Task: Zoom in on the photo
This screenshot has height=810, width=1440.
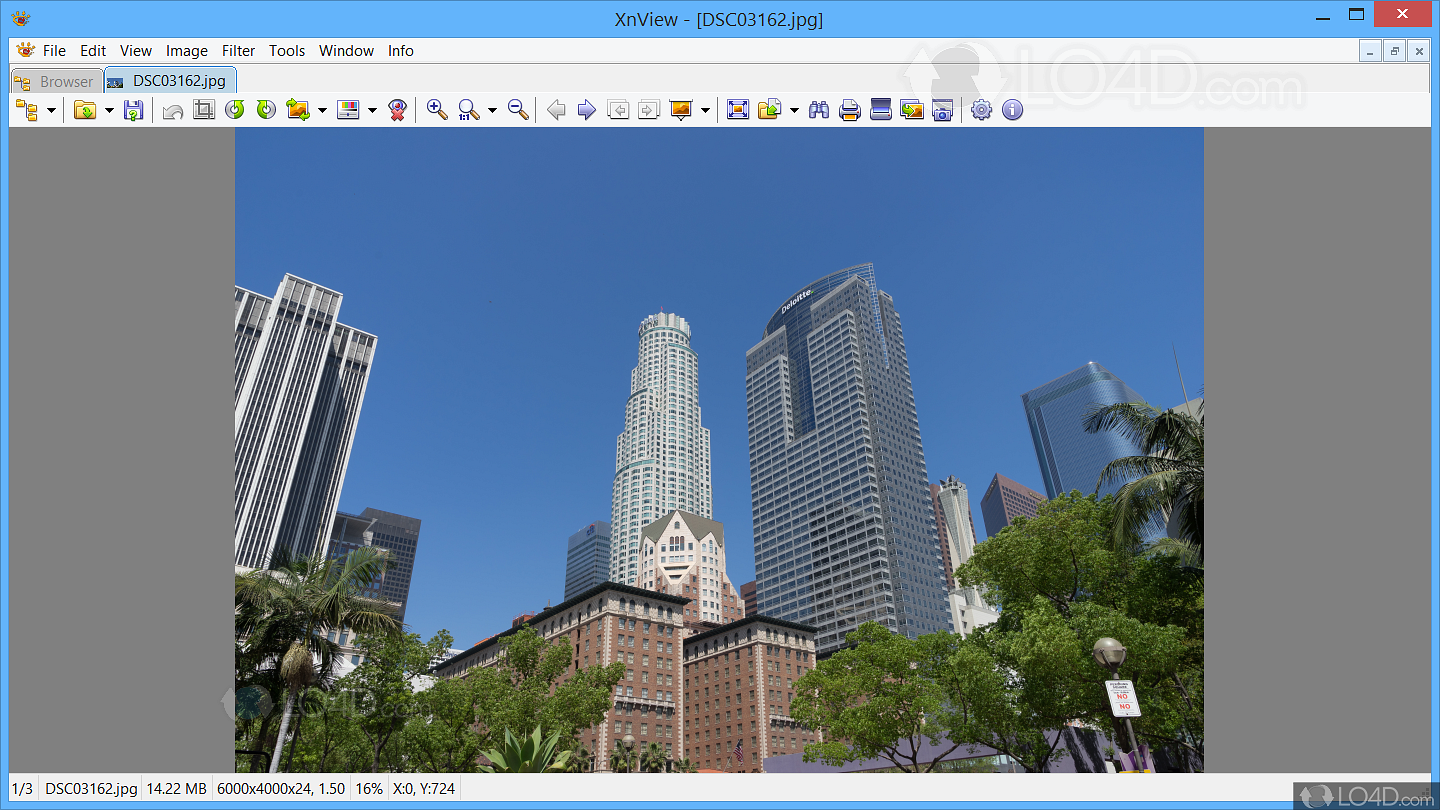Action: tap(436, 110)
